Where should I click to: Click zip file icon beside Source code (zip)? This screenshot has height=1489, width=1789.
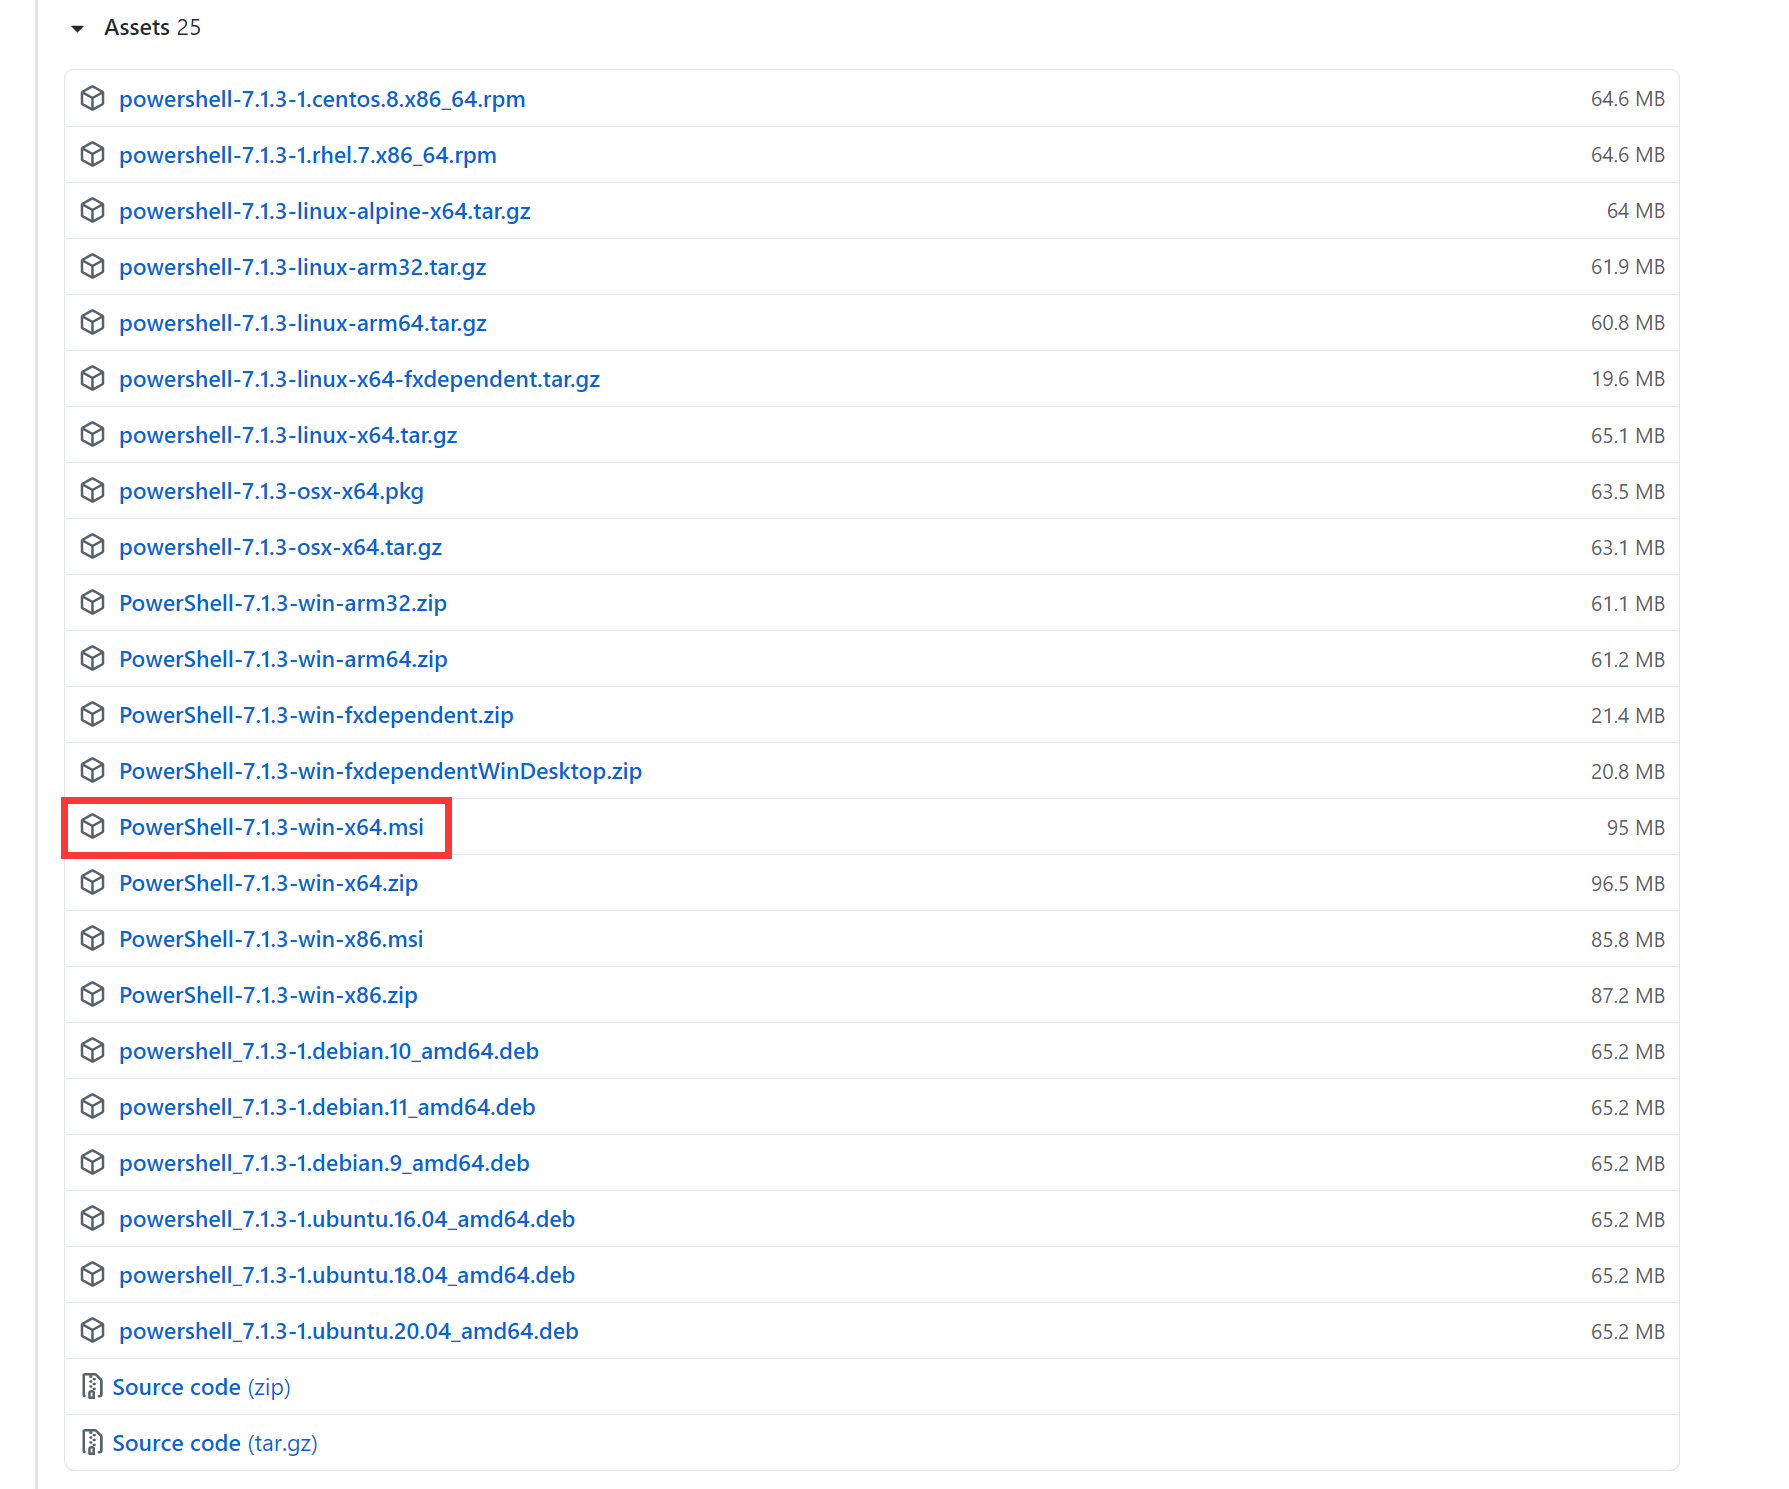pos(92,1386)
